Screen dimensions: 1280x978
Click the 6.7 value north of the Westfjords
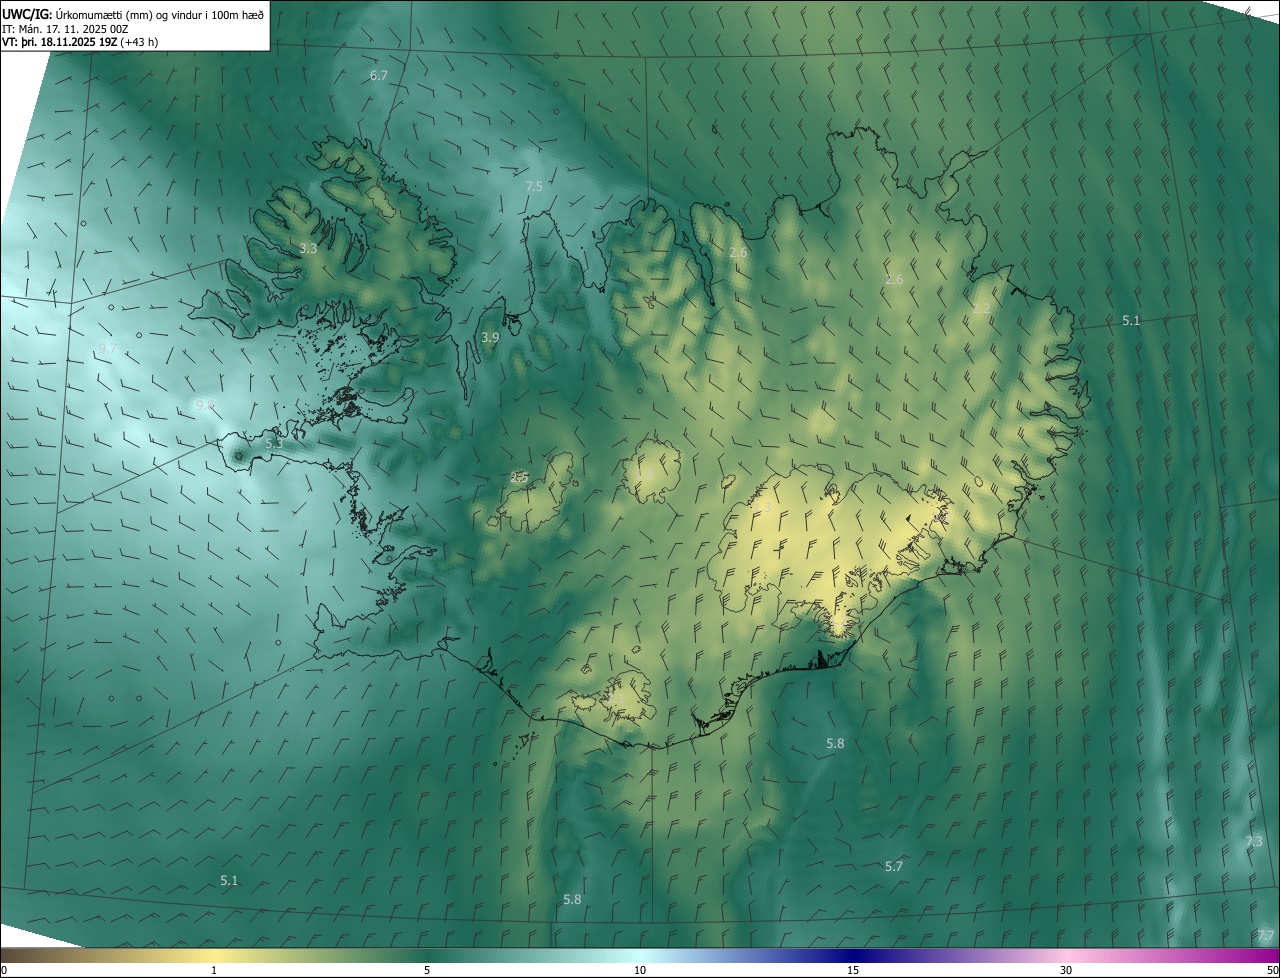pyautogui.click(x=379, y=76)
